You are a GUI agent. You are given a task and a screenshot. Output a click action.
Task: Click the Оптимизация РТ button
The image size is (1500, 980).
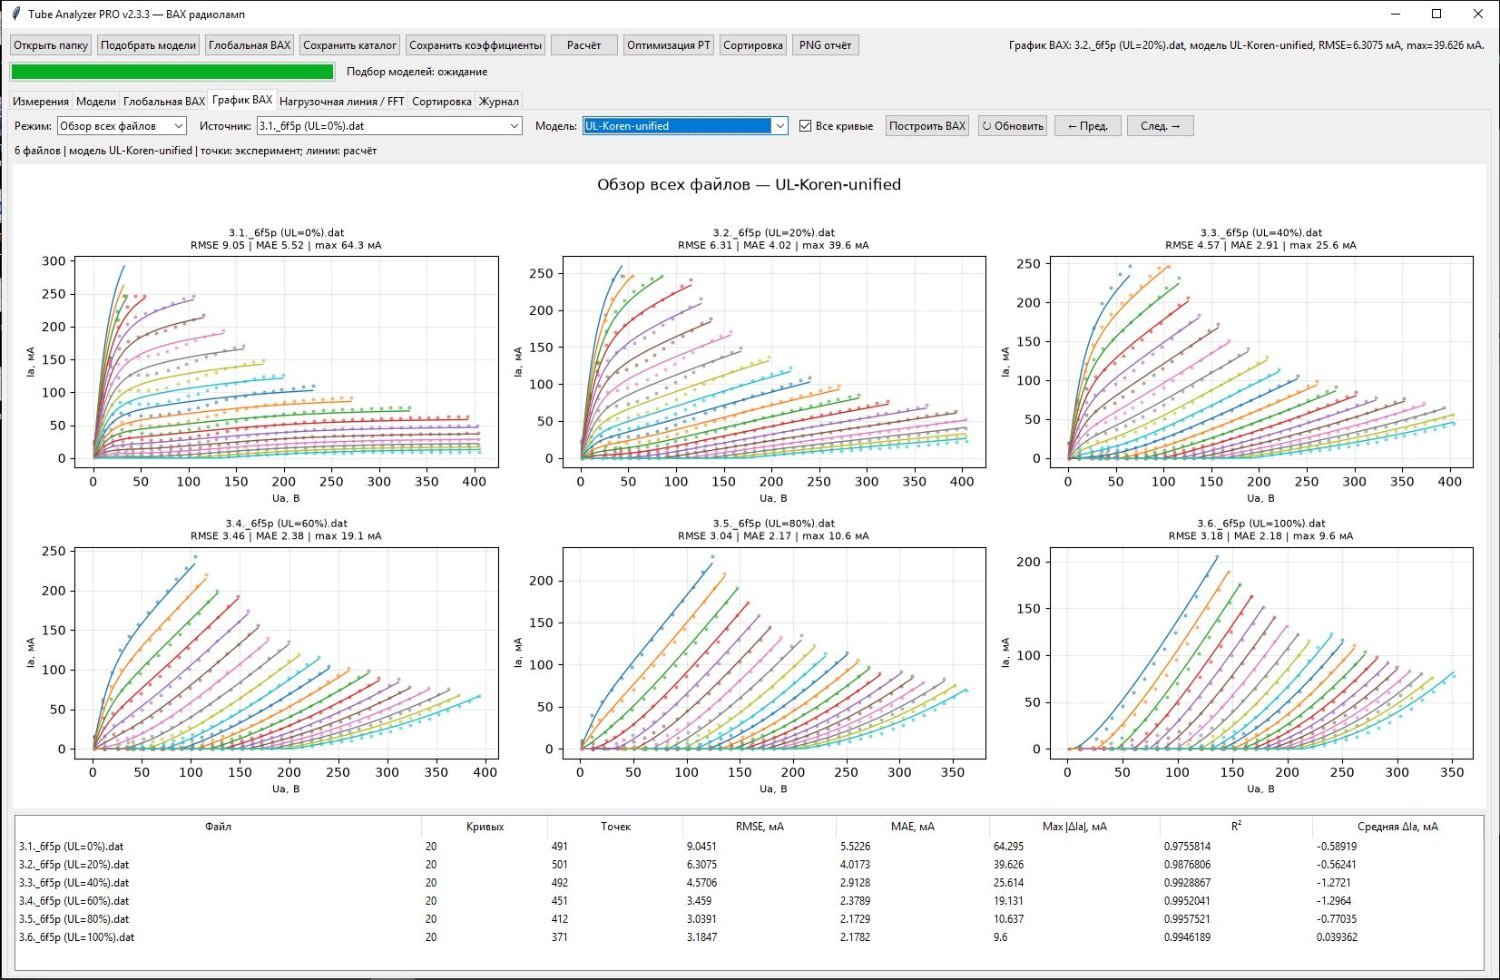(x=668, y=45)
